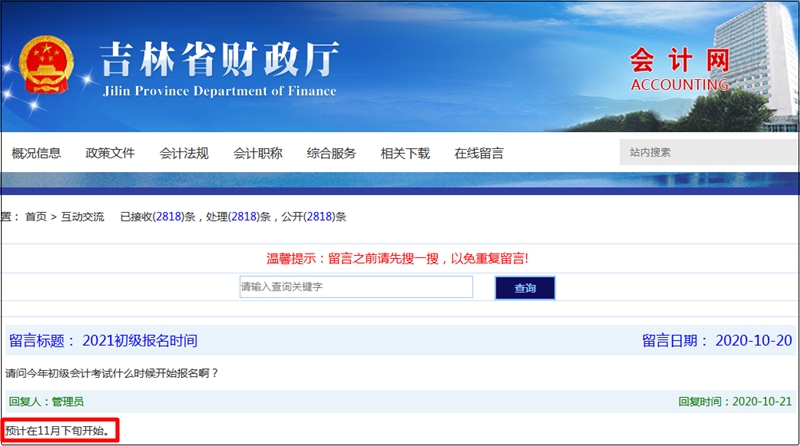Click the 查询 search button

click(525, 288)
